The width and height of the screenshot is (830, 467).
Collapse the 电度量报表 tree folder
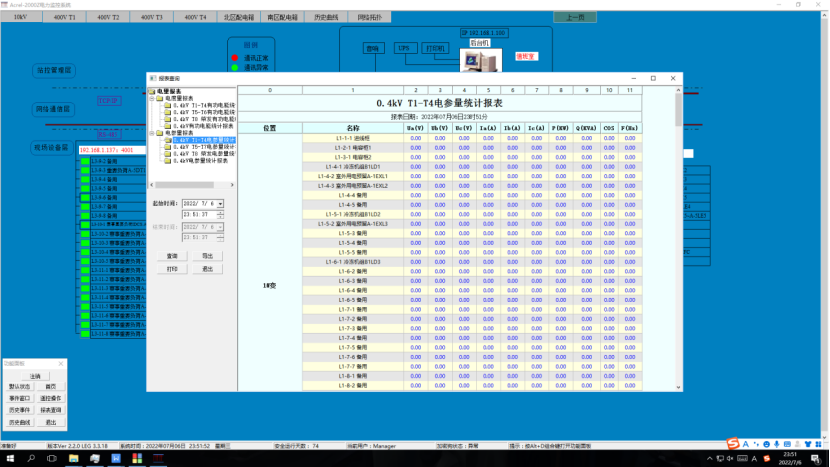point(152,97)
